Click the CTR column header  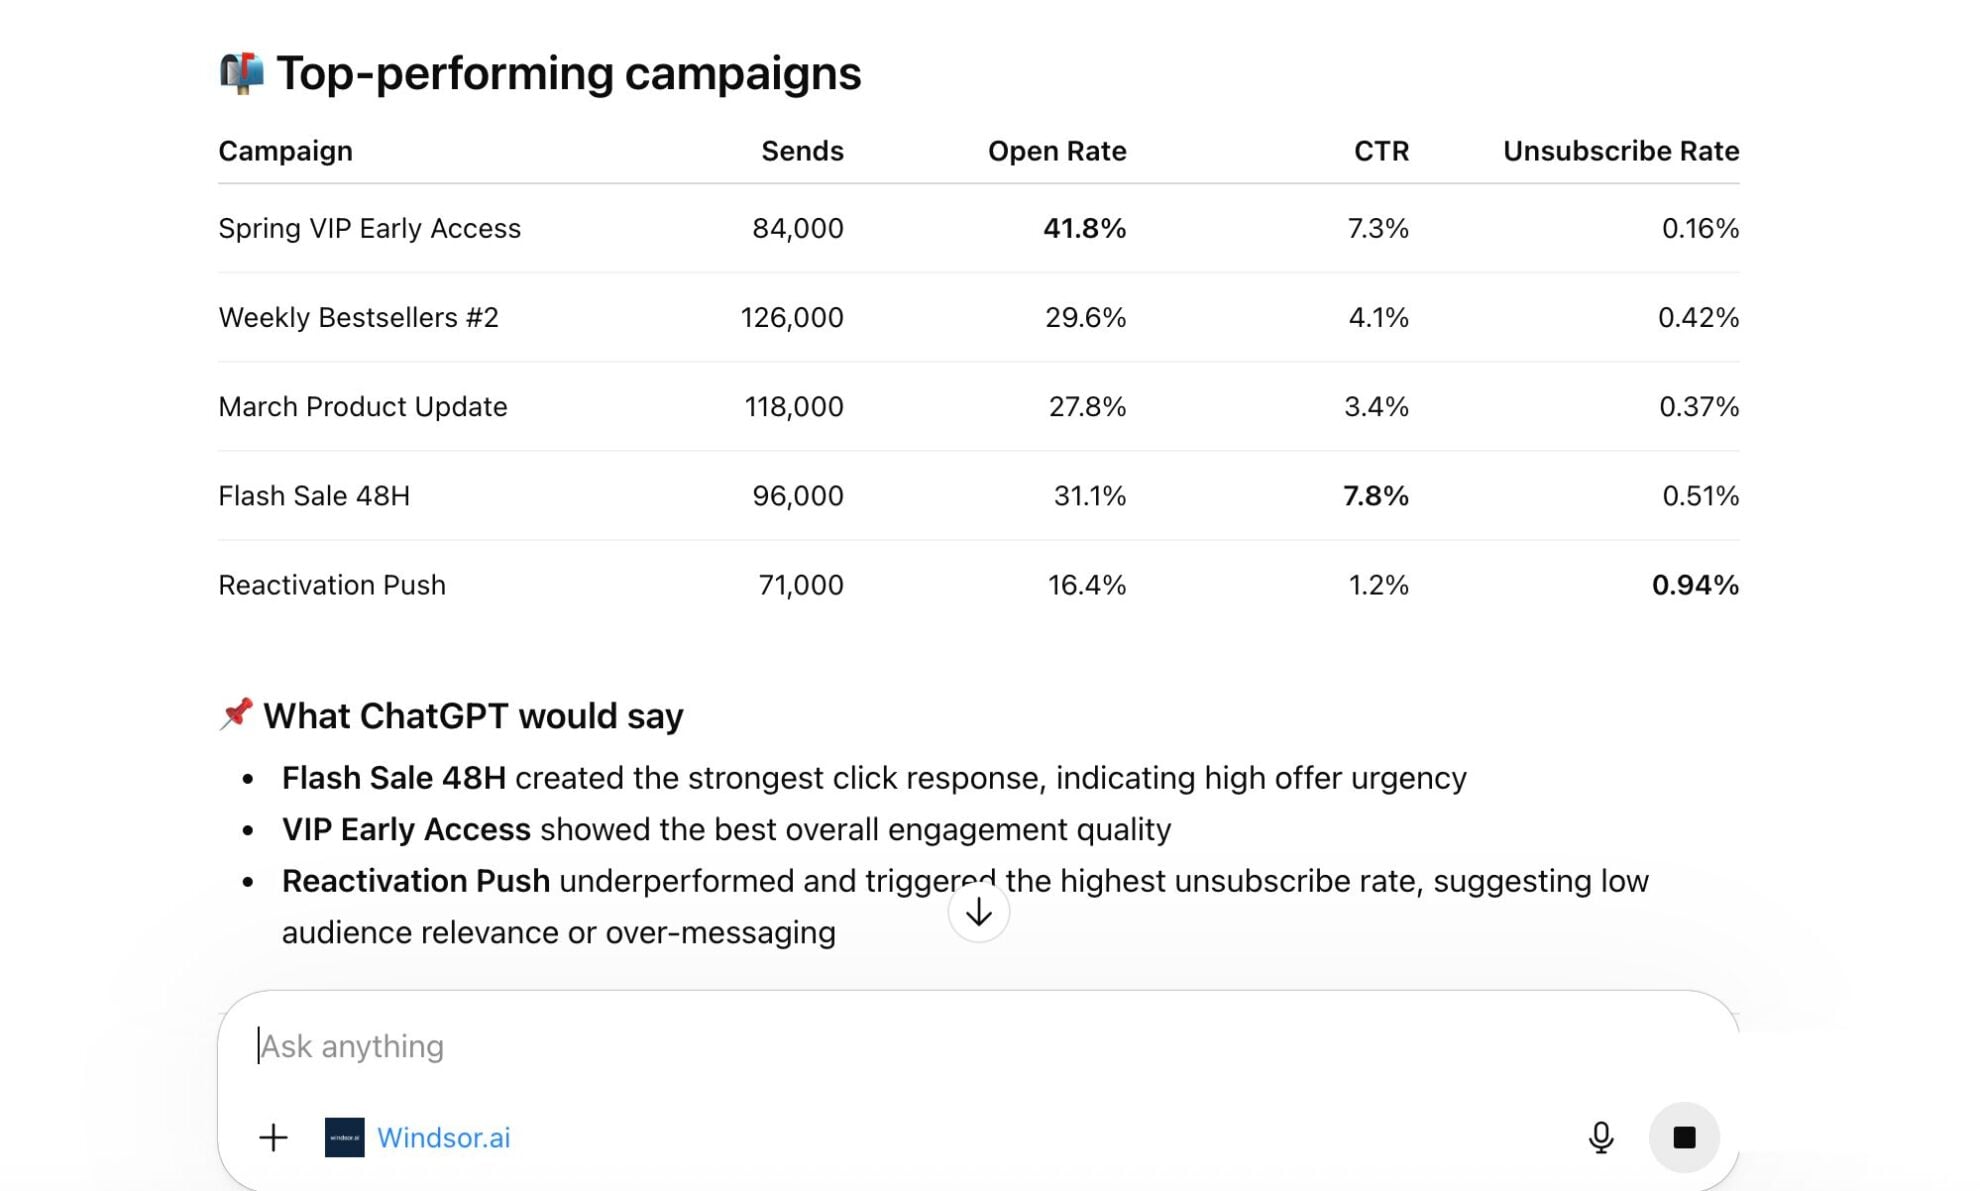(x=1380, y=150)
